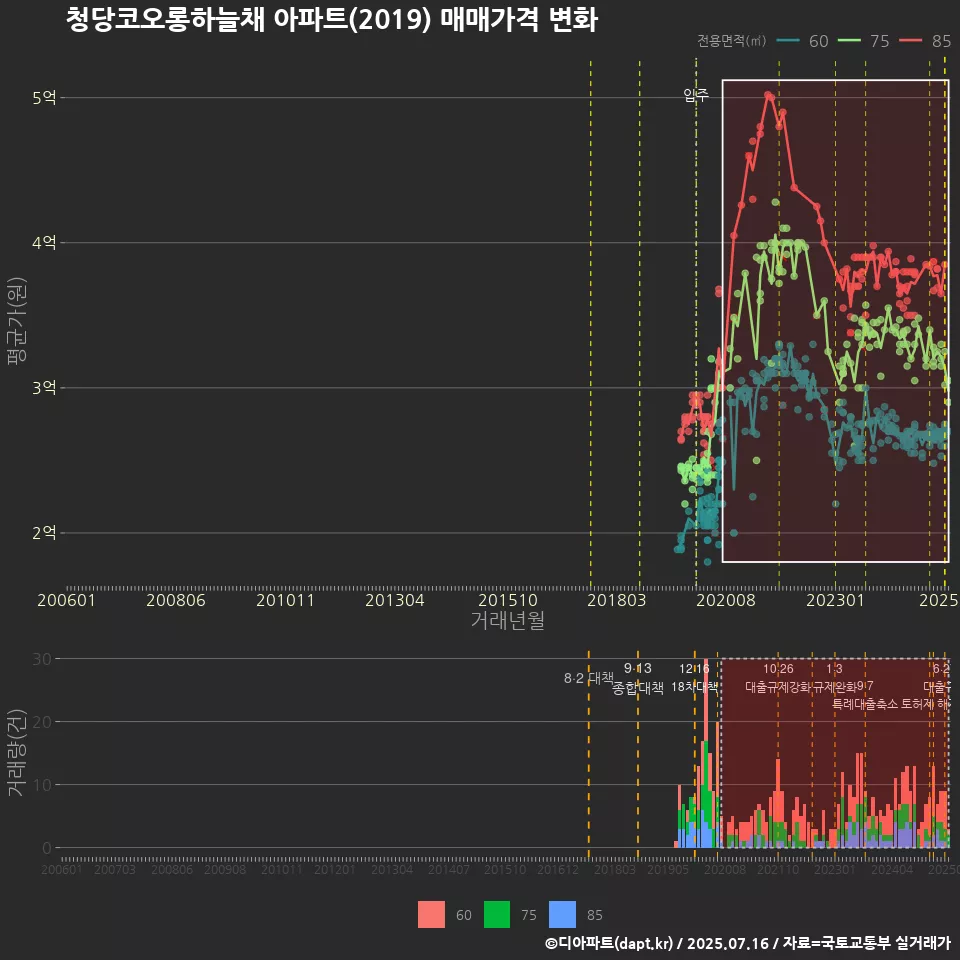Viewport: 960px width, 960px height.
Task: Click '201803' on the price chart x-axis
Action: point(617,600)
